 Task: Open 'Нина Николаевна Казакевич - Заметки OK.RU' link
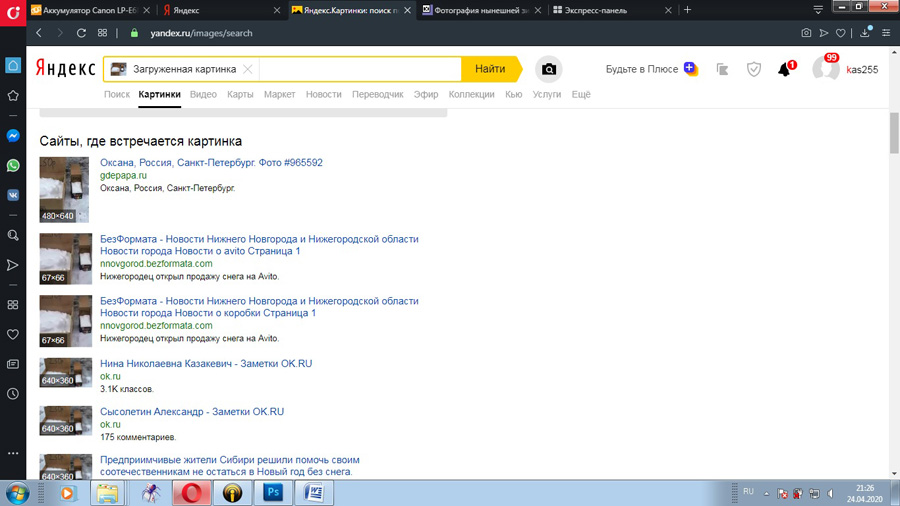[x=206, y=364]
